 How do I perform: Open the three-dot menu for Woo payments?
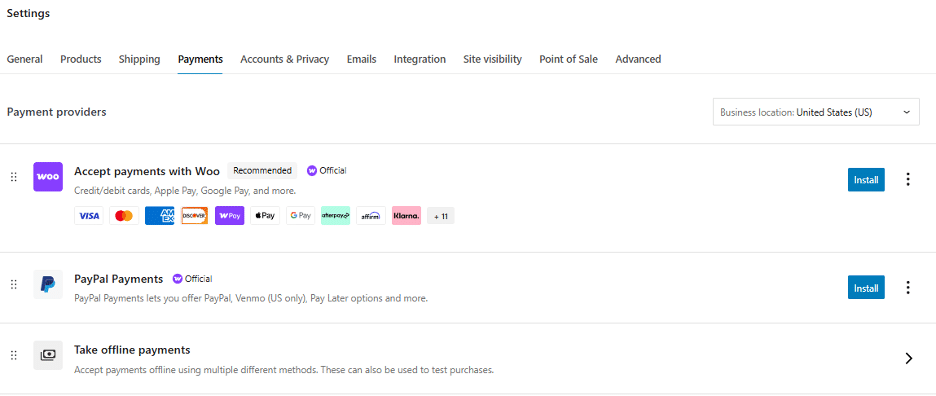(908, 179)
